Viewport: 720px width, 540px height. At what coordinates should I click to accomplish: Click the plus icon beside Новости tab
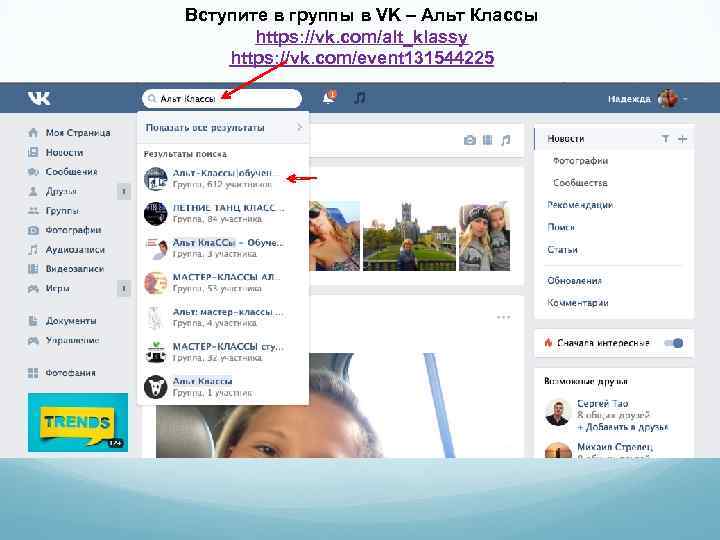(x=682, y=139)
